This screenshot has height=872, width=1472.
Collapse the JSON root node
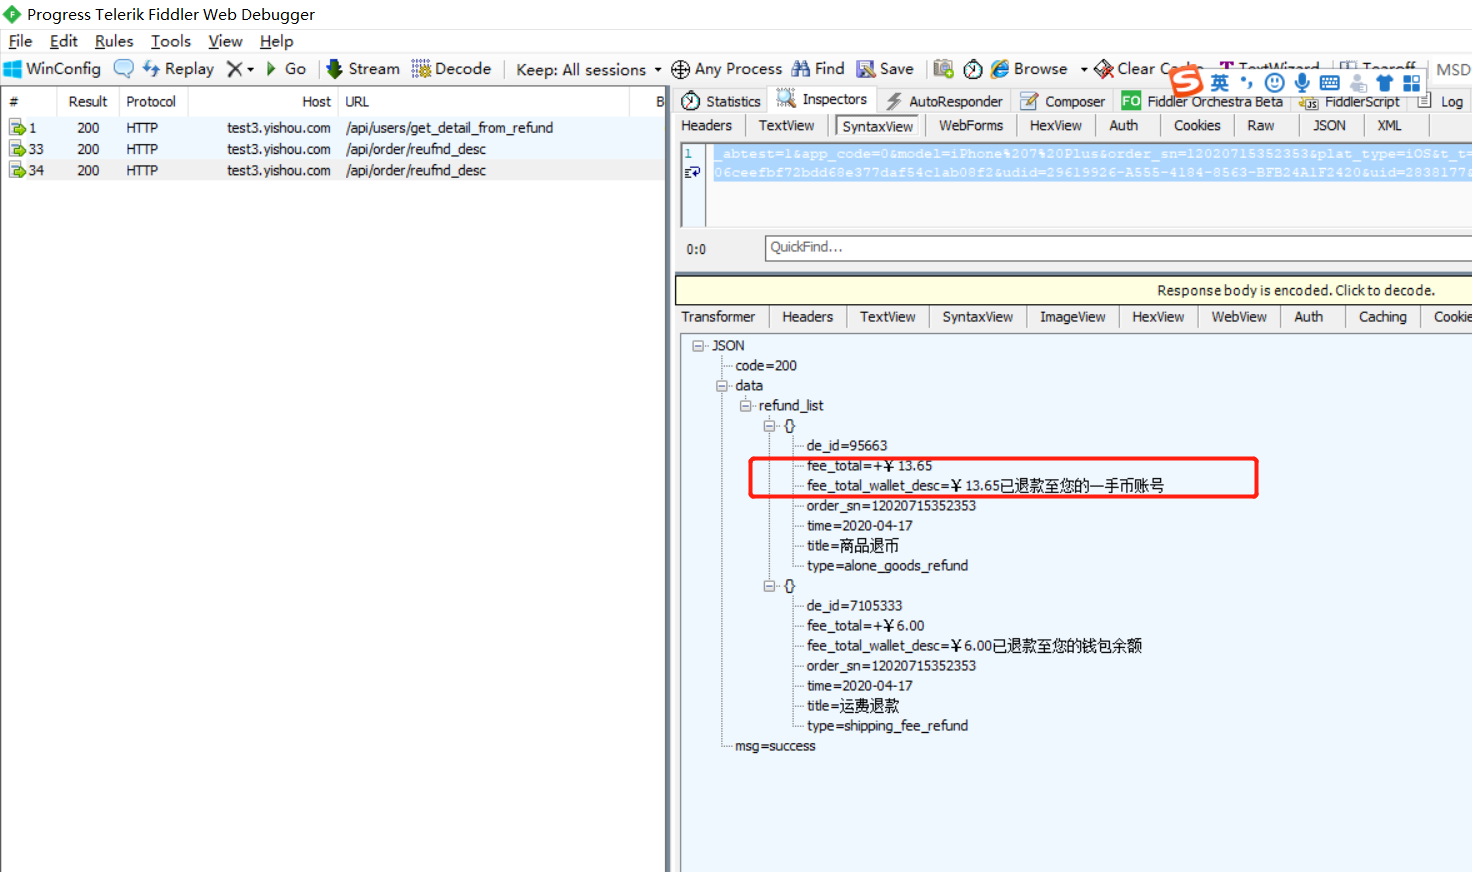(x=698, y=346)
